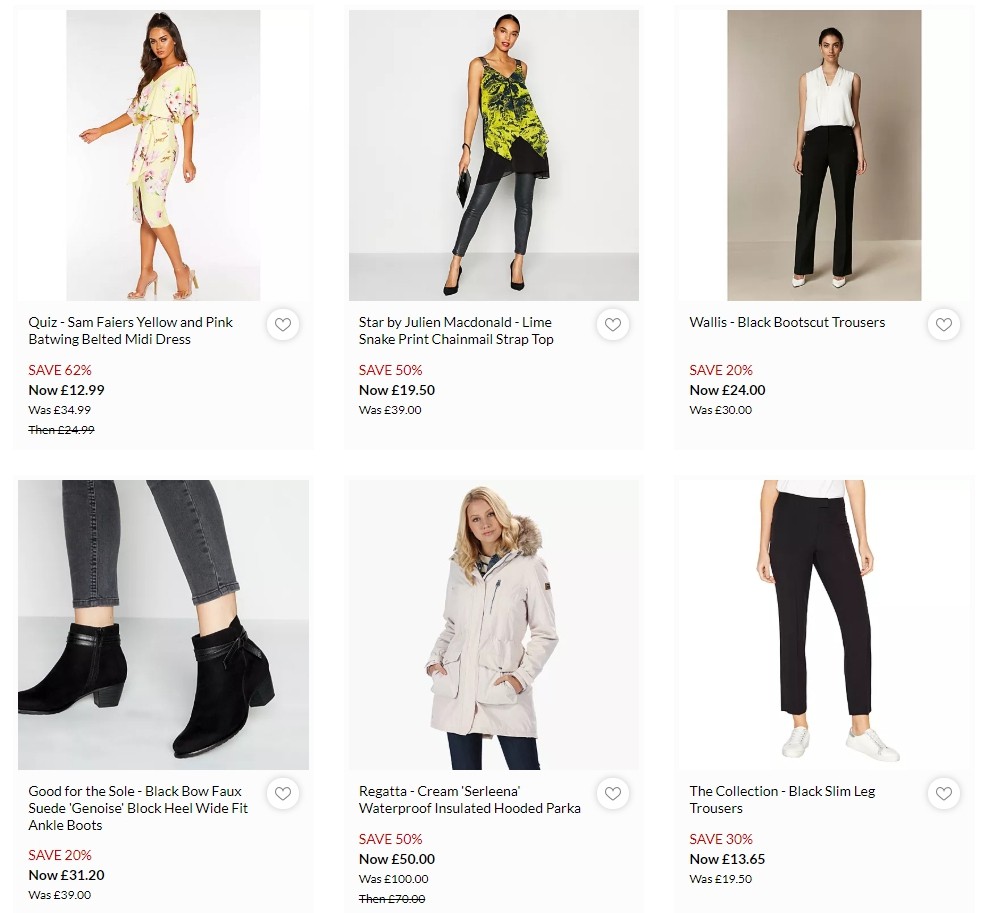
Task: Tap the wishlist icon beside the parka title
Action: 613,793
